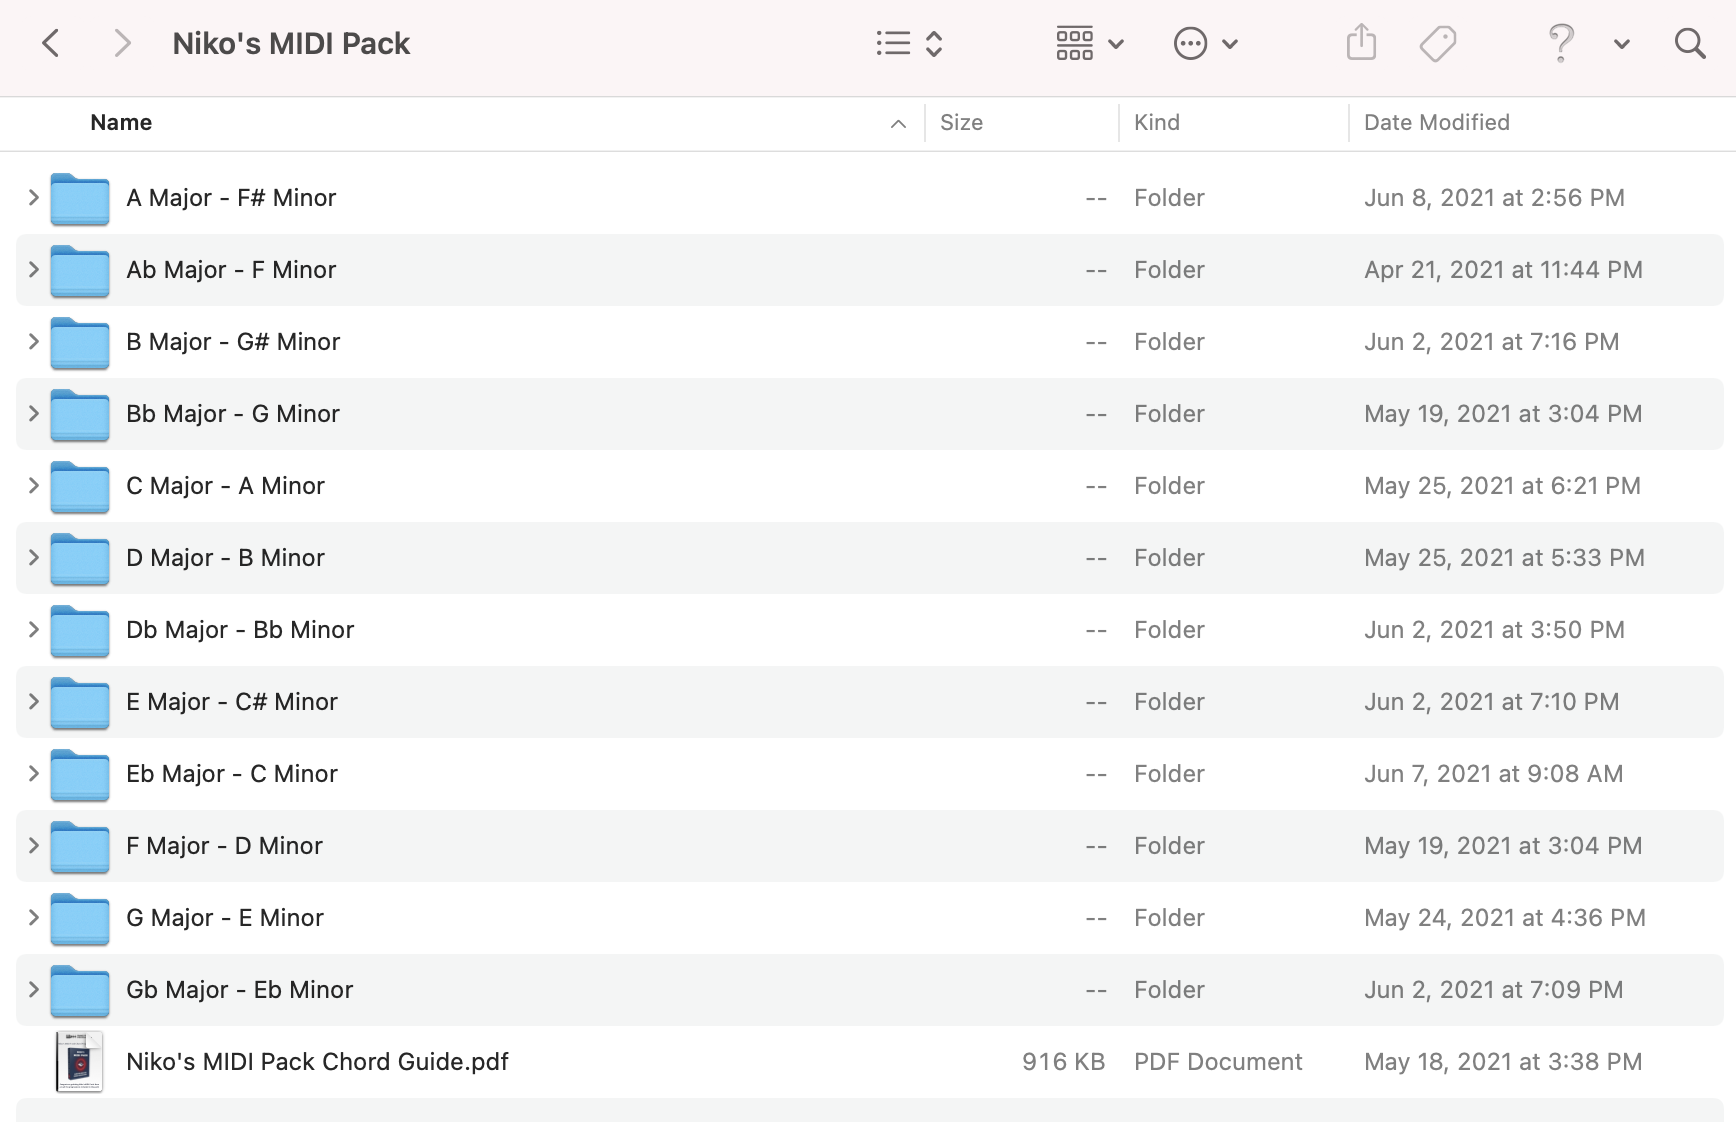Go forward with the right chevron button
This screenshot has width=1736, height=1122.
pyautogui.click(x=122, y=43)
